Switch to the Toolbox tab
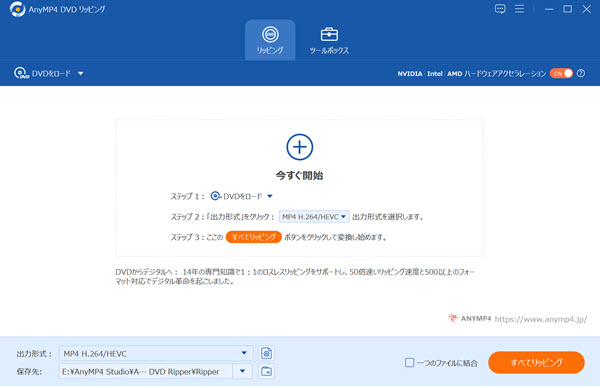Image resolution: width=600 pixels, height=388 pixels. (x=329, y=40)
